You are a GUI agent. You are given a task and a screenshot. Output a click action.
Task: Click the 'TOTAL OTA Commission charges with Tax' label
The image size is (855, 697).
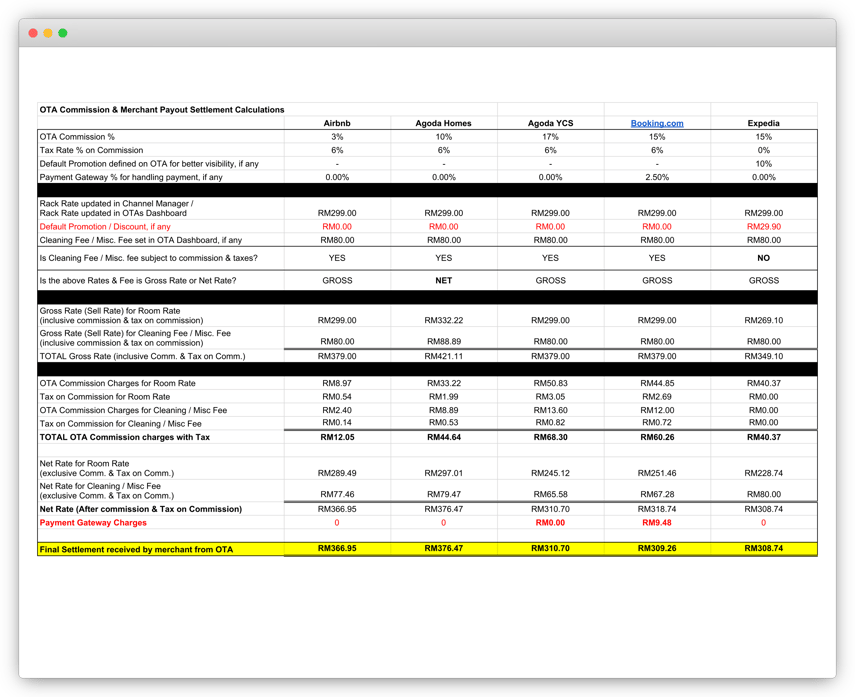click(x=125, y=437)
